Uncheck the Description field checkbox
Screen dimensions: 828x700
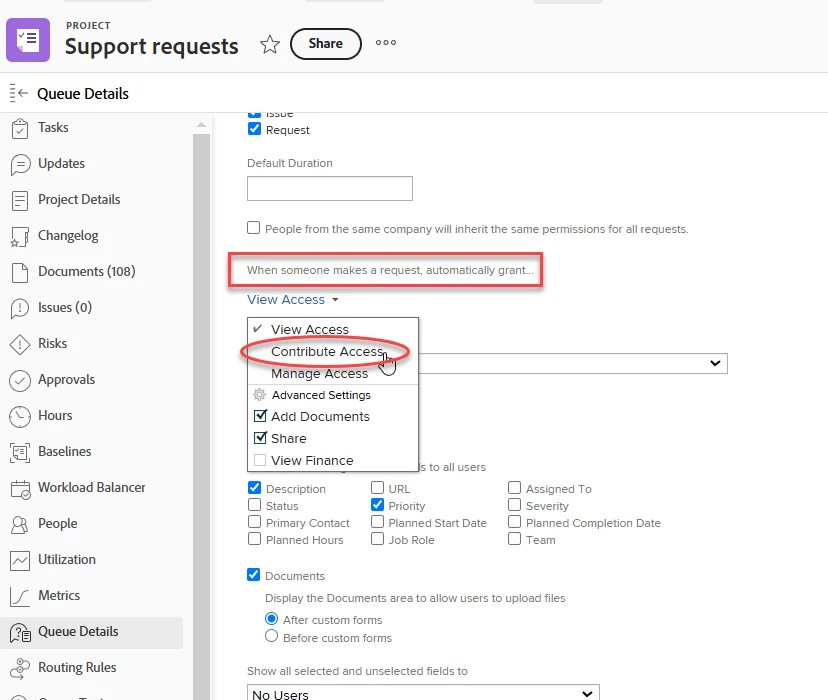tap(254, 488)
